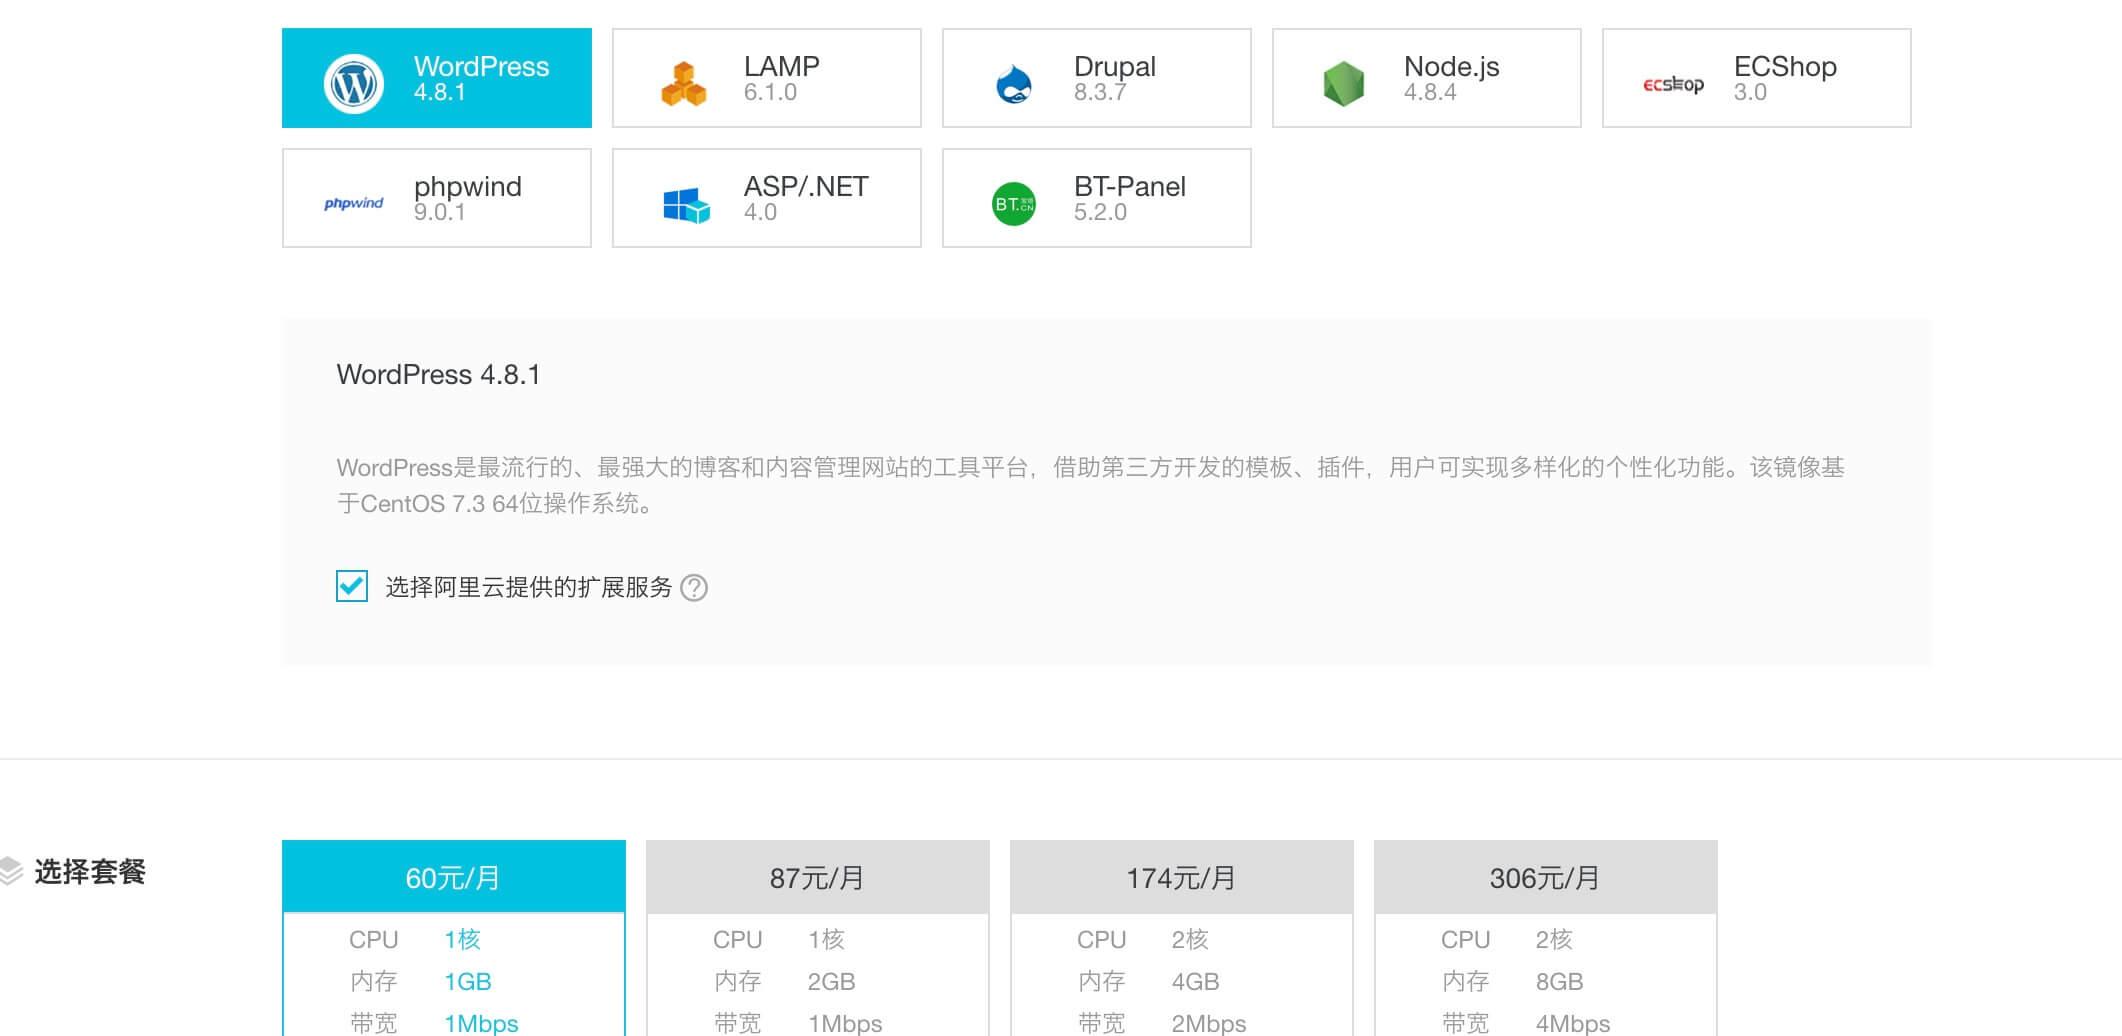Viewport: 2122px width, 1036px height.
Task: Select the 306元/月 plan header
Action: click(x=1546, y=877)
